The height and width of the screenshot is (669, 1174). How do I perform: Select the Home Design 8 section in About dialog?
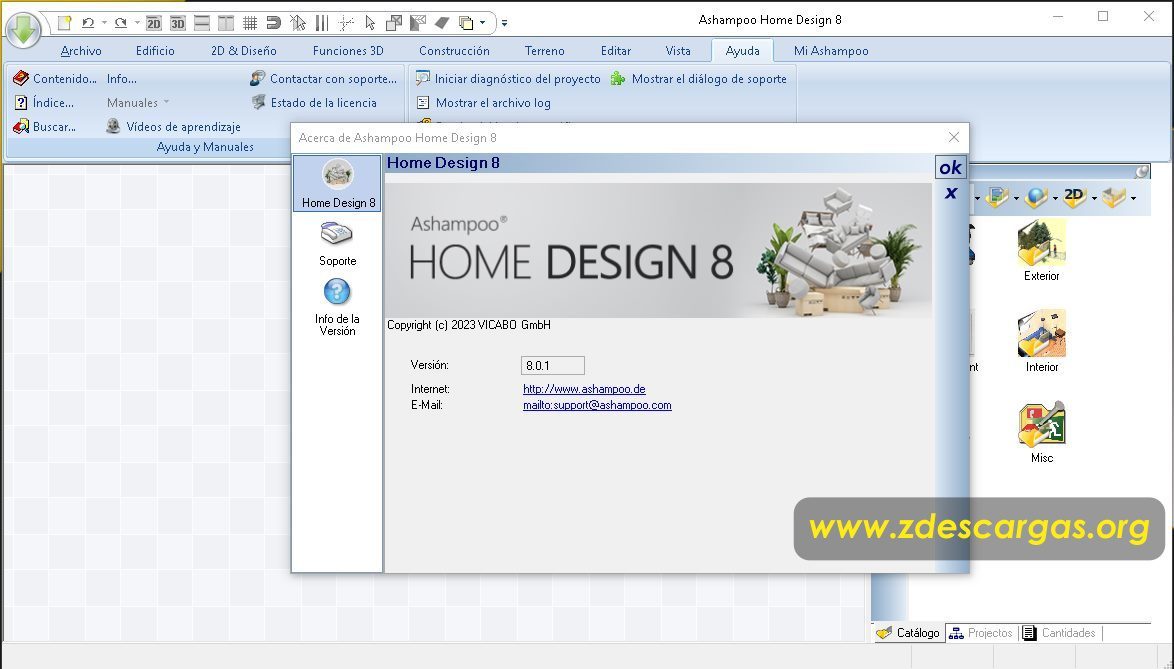point(338,184)
